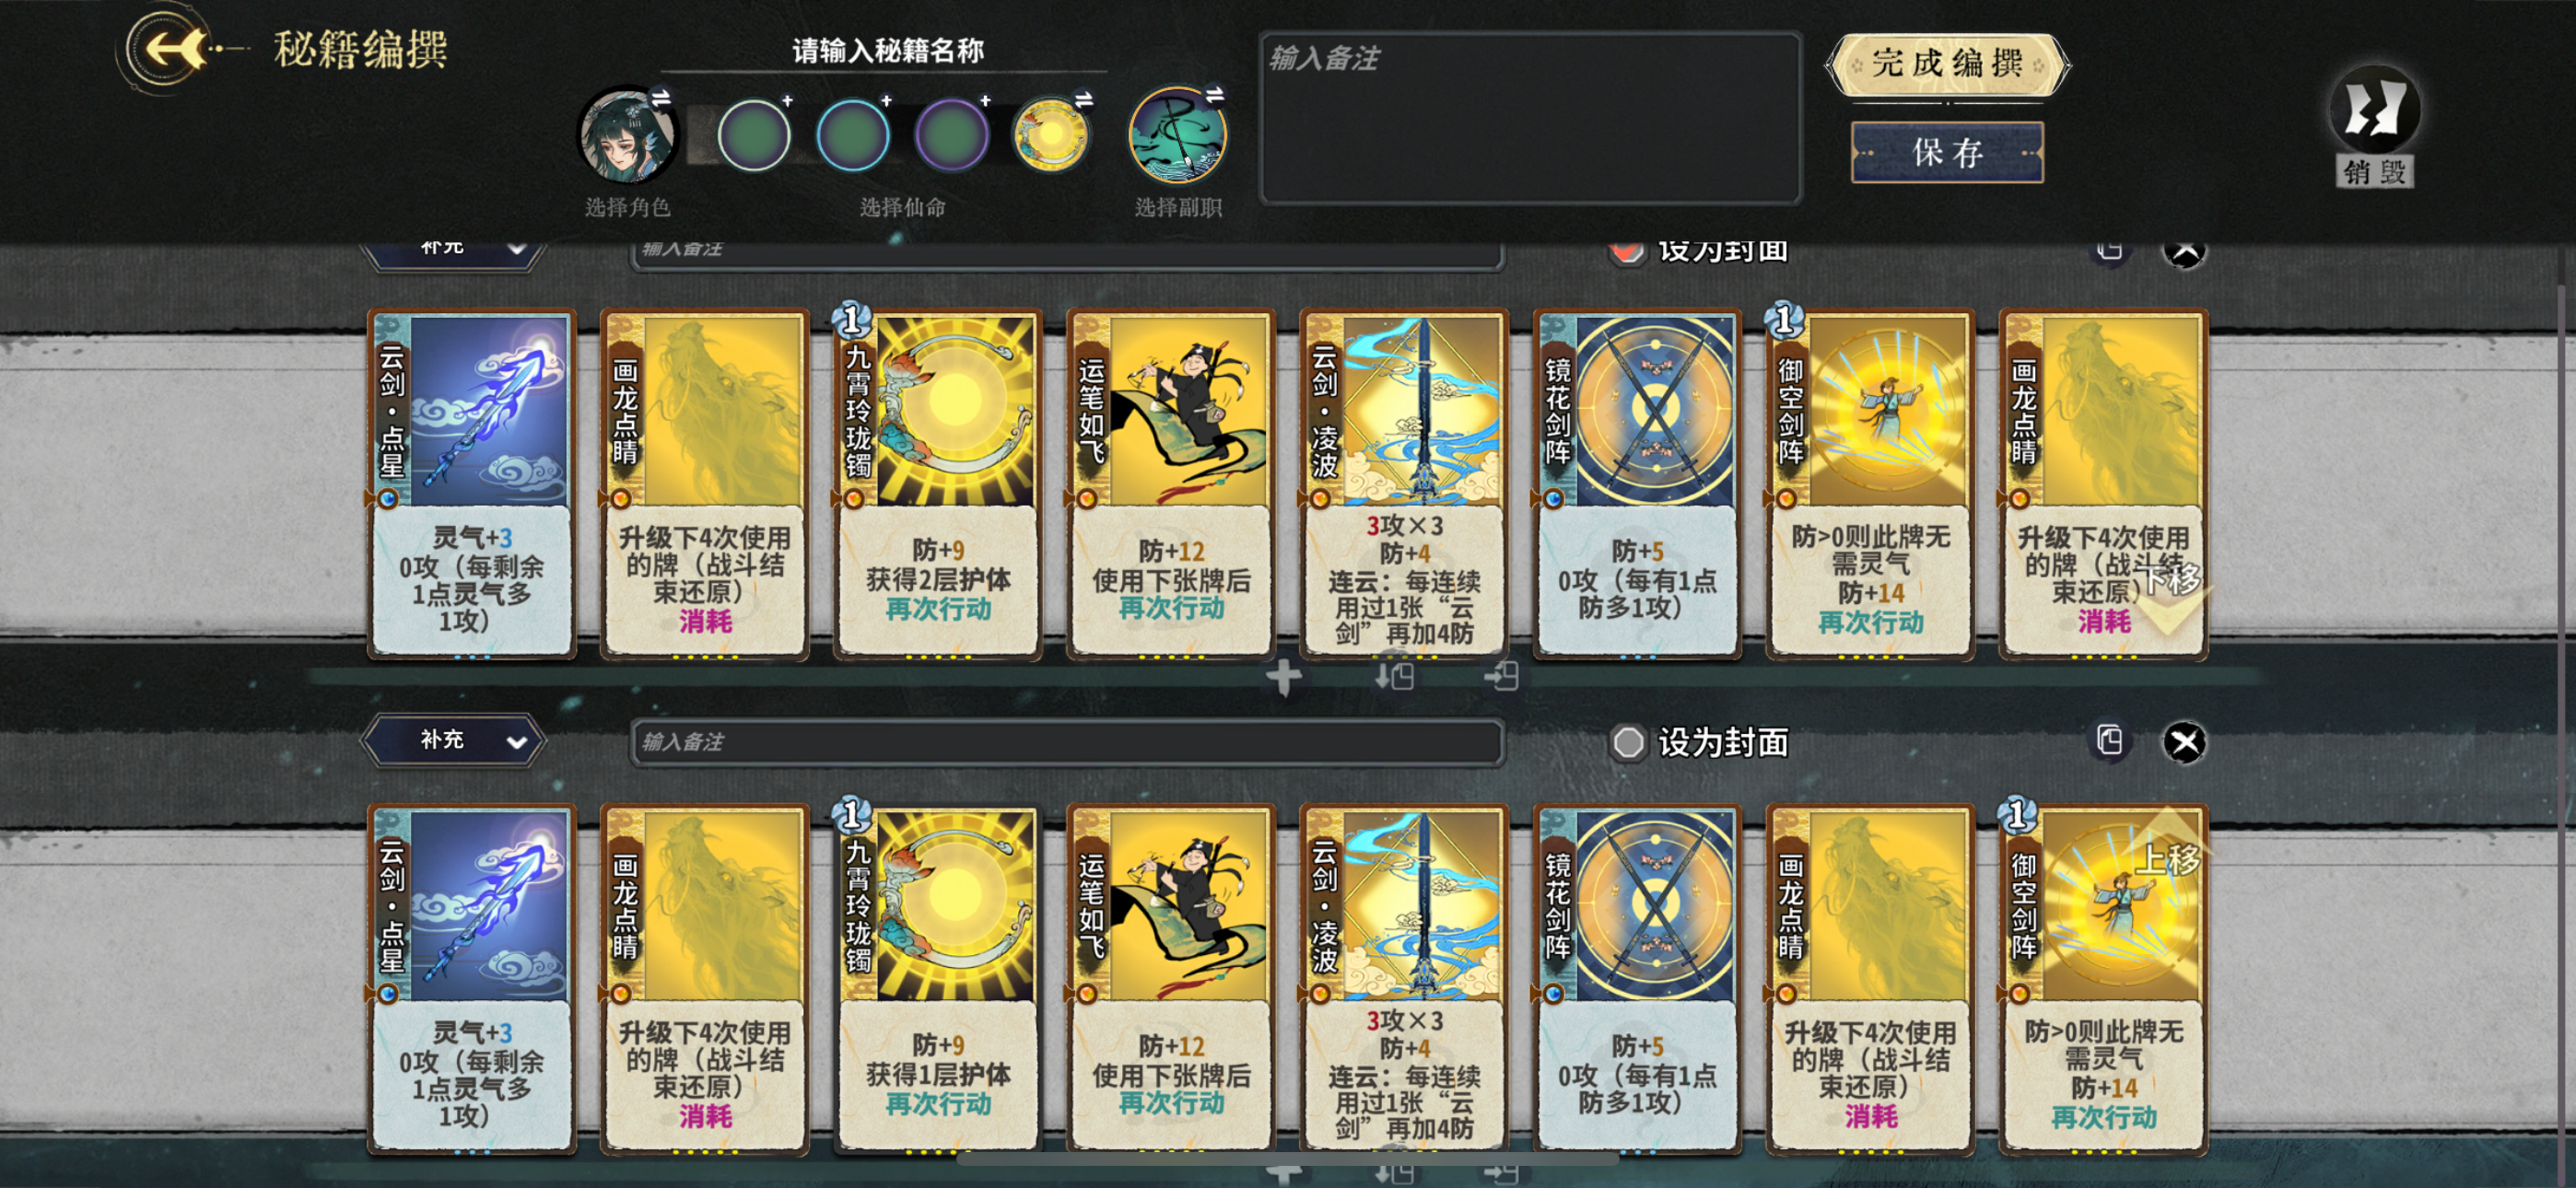The image size is (2576, 1188).
Task: Select the character avatar above 选择角色
Action: (x=627, y=135)
